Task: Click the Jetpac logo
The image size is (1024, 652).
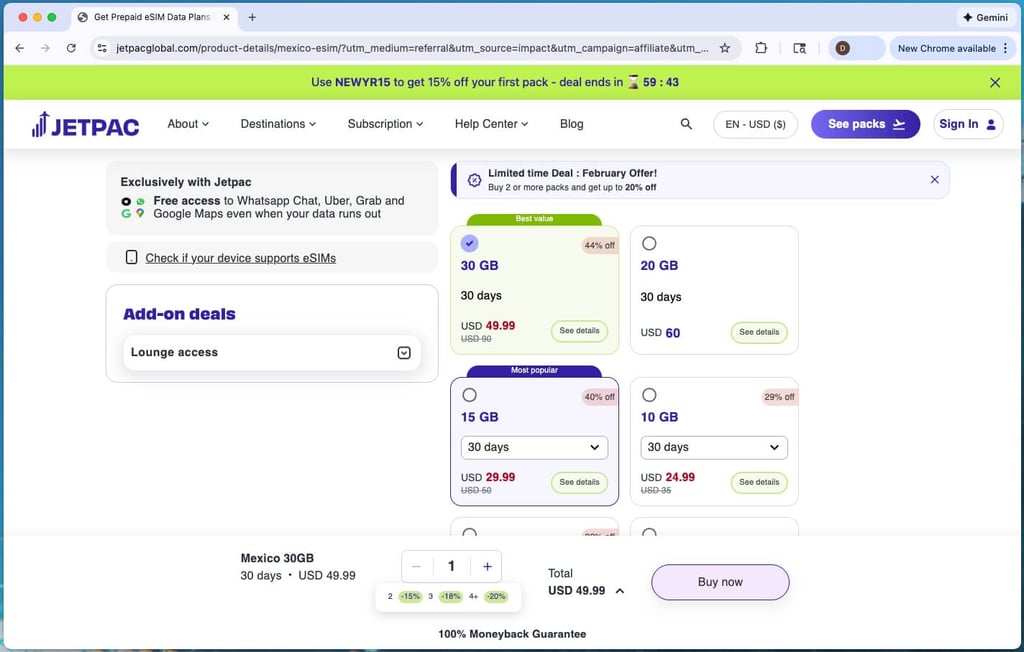Action: tap(86, 124)
